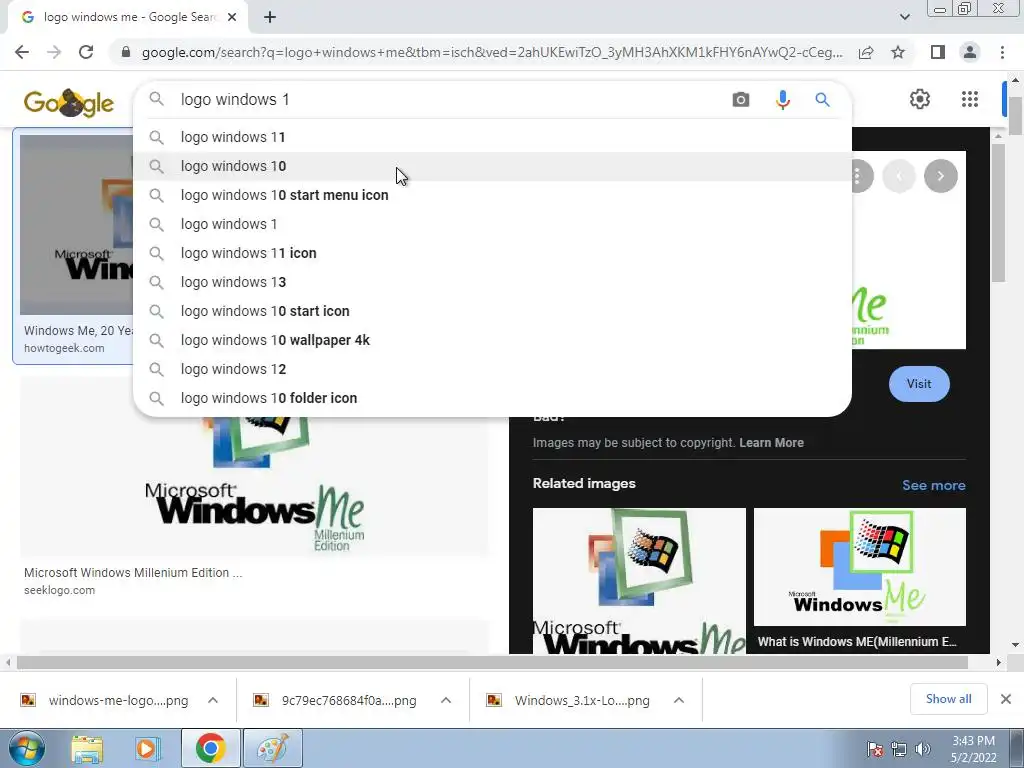Click the voice search microphone icon
The height and width of the screenshot is (768, 1024).
click(x=782, y=99)
